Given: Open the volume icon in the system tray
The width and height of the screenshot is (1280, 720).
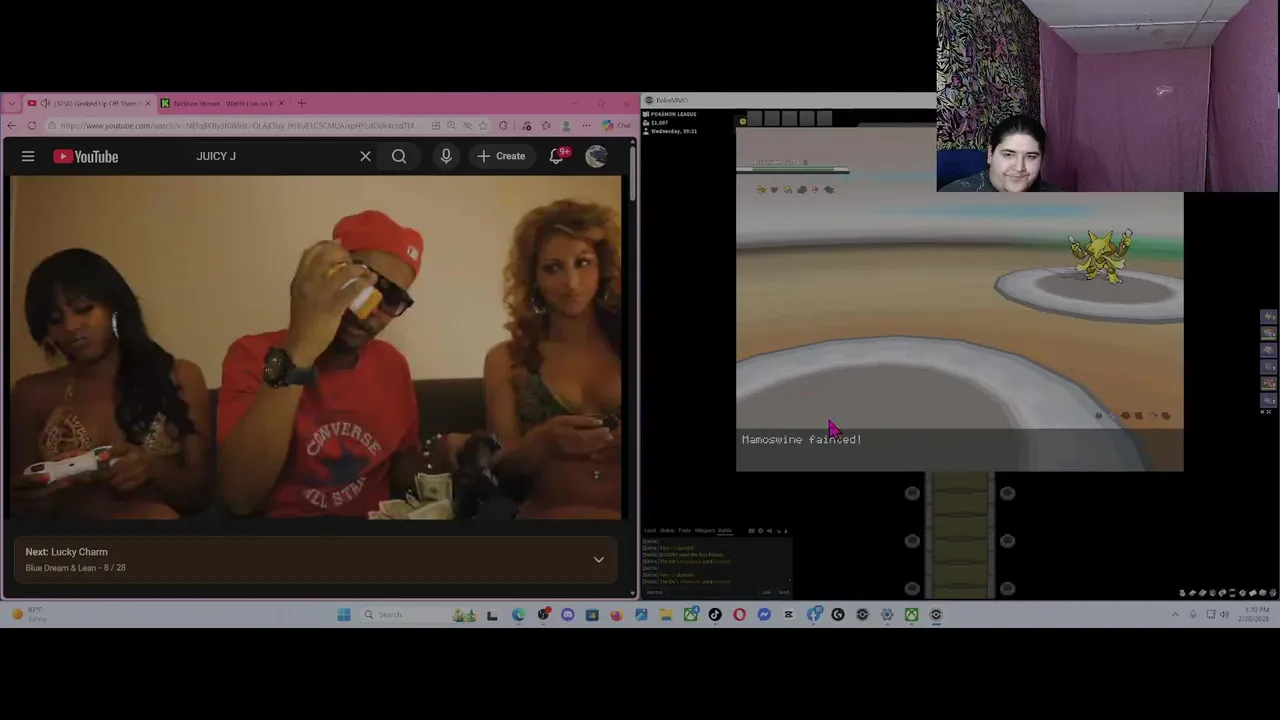Looking at the screenshot, I should pyautogui.click(x=1225, y=614).
